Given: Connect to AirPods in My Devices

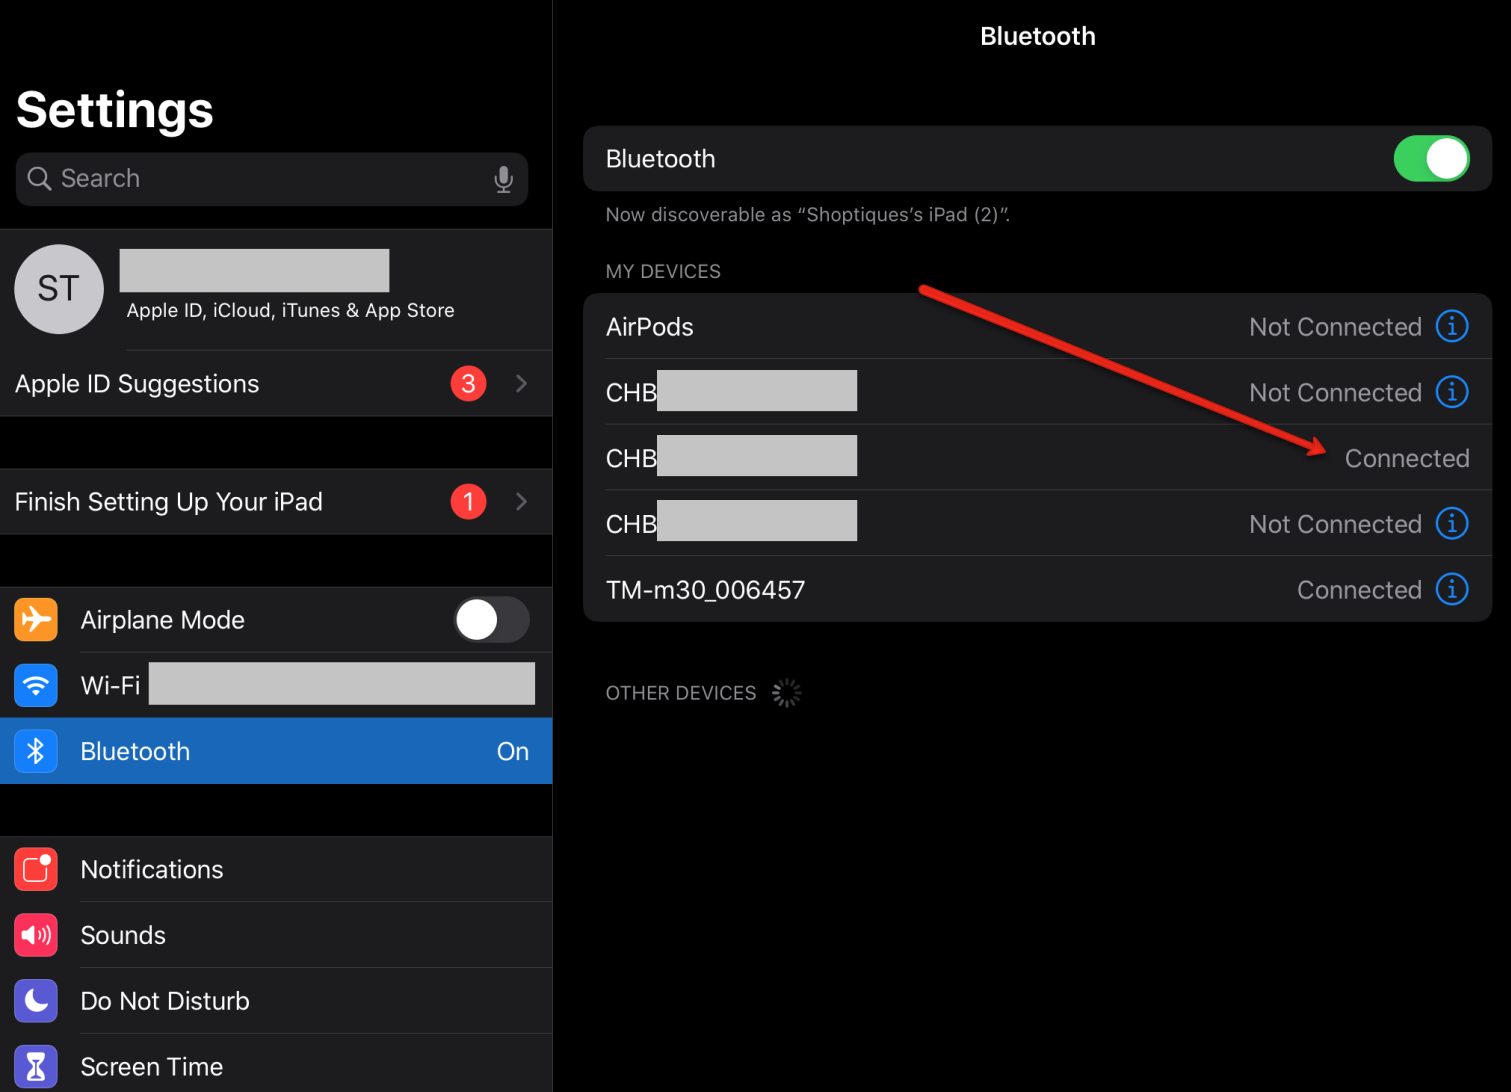Looking at the screenshot, I should pyautogui.click(x=1037, y=326).
